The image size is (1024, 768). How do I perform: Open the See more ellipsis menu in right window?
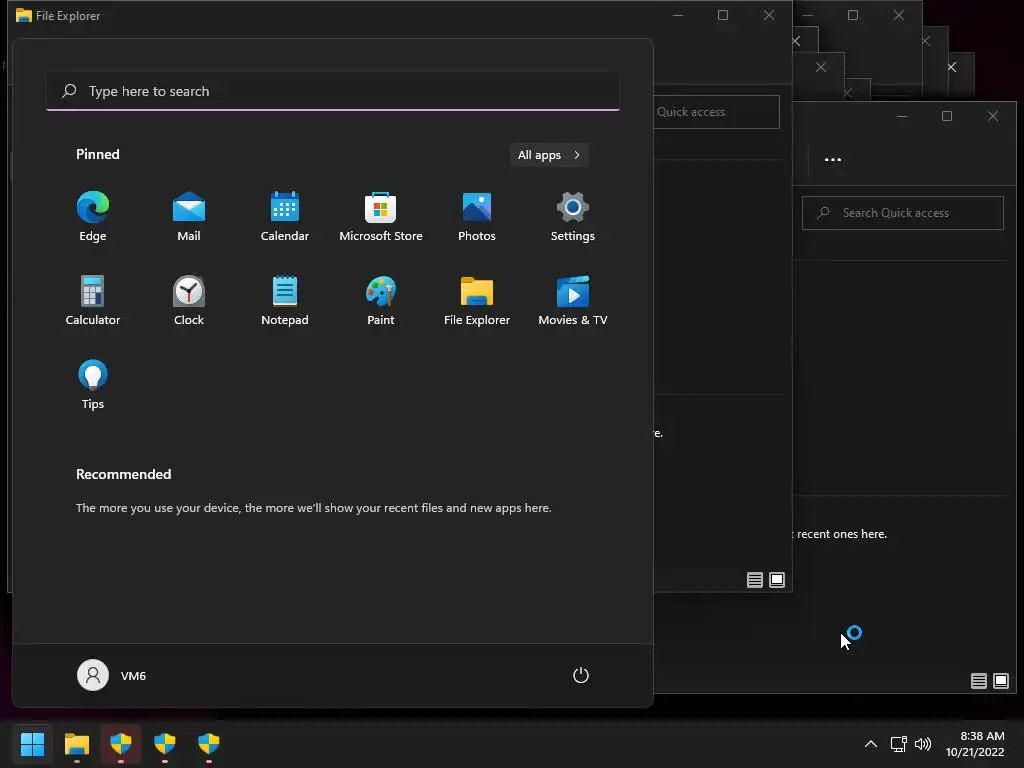[833, 159]
